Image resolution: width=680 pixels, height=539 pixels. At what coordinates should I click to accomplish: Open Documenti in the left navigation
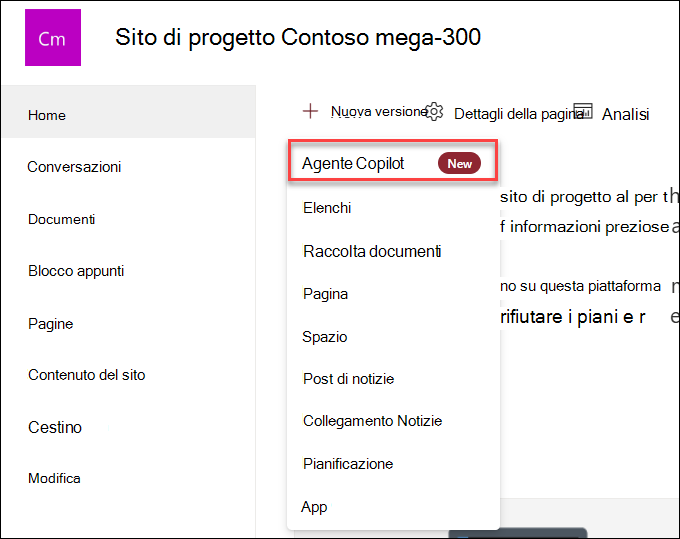(x=62, y=219)
